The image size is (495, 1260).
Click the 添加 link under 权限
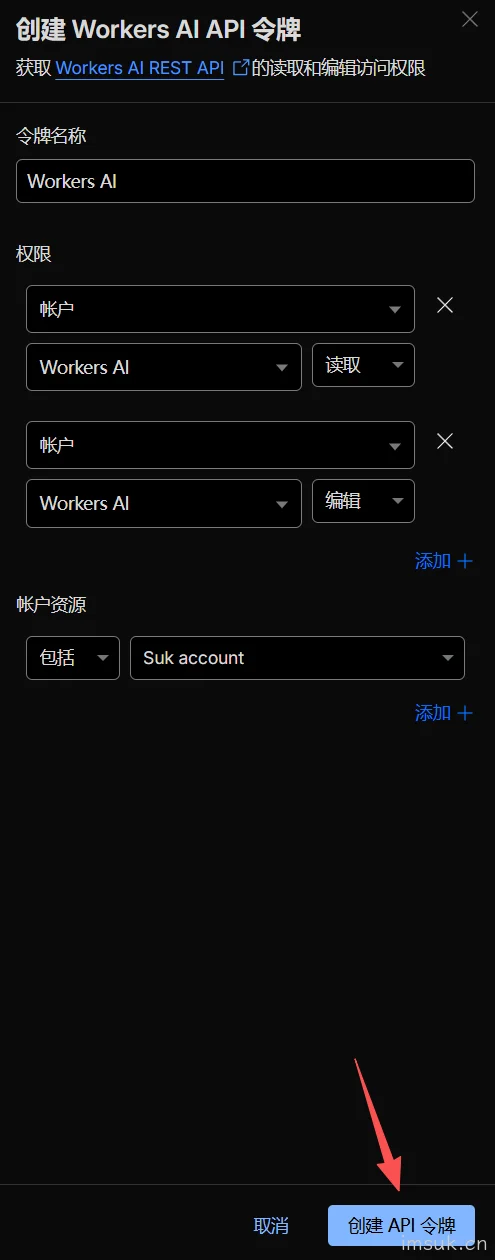pos(433,561)
